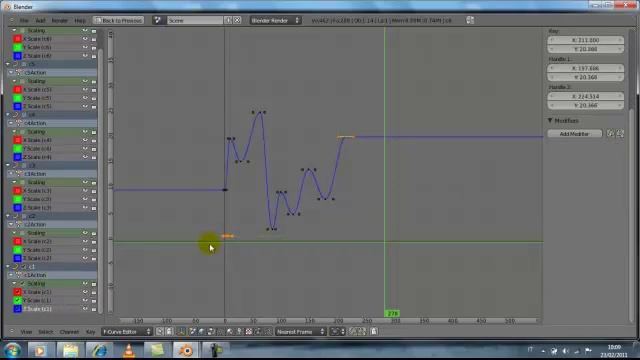This screenshot has height=360, width=640.
Task: Lock the X Scale (c6) channel
Action: click(94, 39)
